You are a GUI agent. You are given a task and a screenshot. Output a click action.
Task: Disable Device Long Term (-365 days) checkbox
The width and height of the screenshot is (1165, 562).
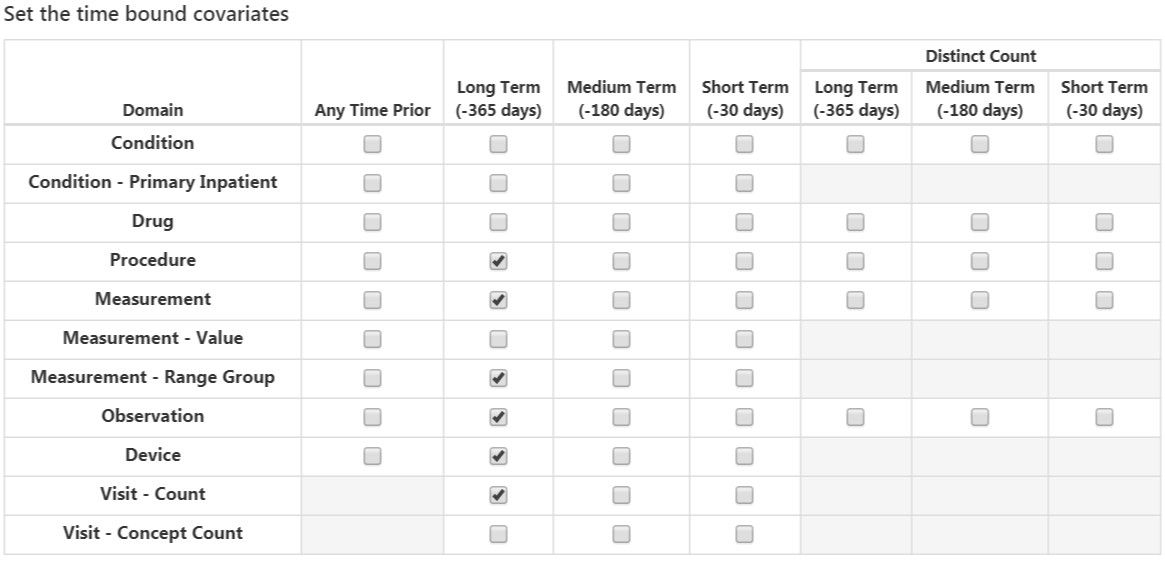coord(499,456)
